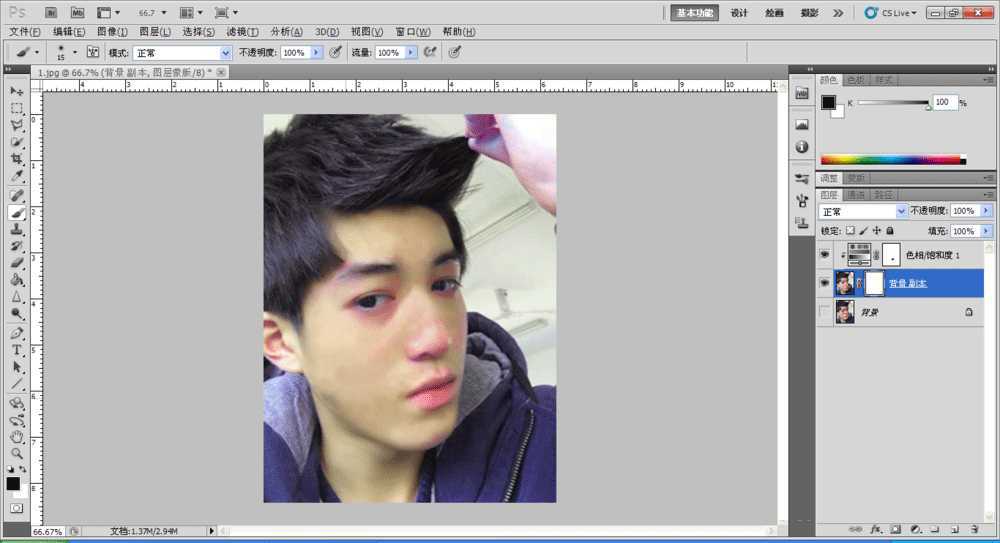Show the hidden 背景 layer

tap(825, 313)
